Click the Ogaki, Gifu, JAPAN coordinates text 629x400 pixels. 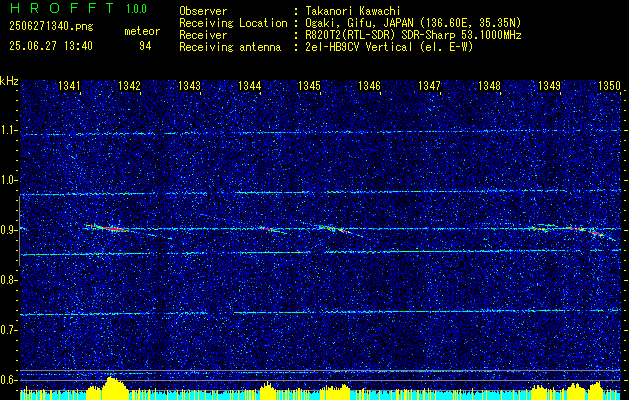[413, 23]
